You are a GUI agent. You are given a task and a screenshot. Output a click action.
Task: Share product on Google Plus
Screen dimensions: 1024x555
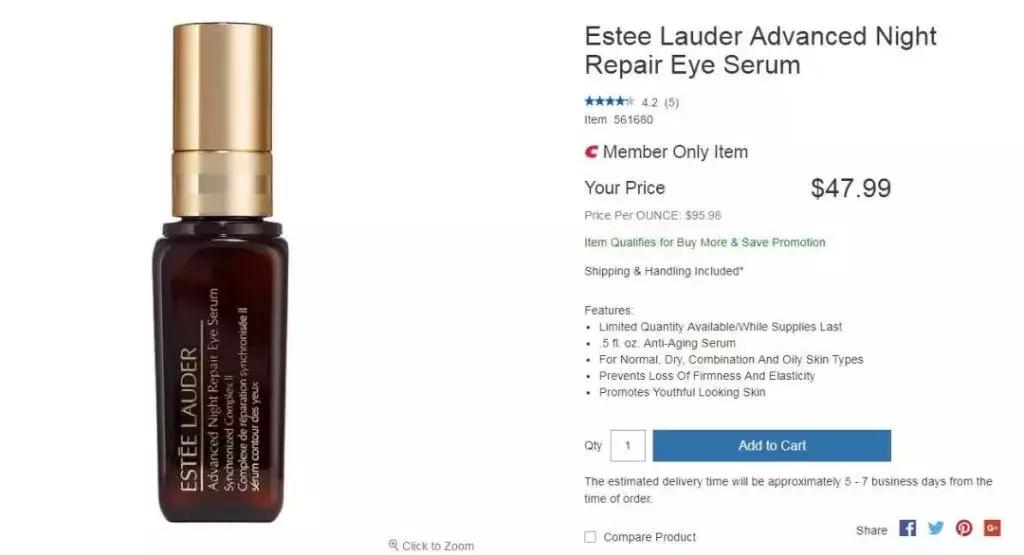992,528
